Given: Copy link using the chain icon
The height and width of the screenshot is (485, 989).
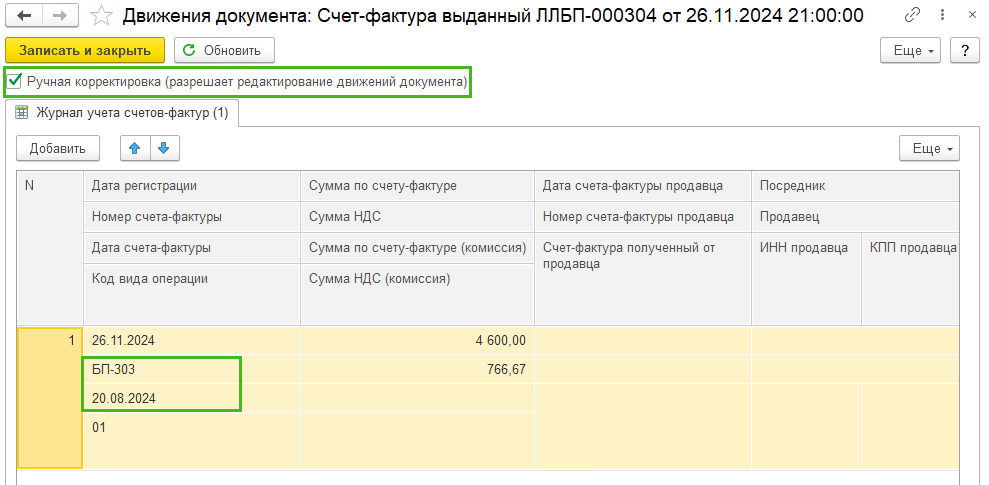Looking at the screenshot, I should [x=912, y=16].
